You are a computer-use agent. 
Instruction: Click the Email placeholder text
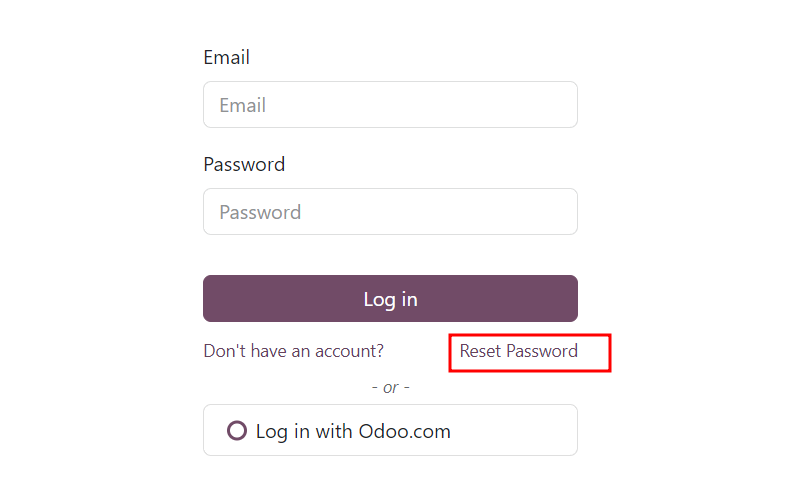tap(243, 105)
